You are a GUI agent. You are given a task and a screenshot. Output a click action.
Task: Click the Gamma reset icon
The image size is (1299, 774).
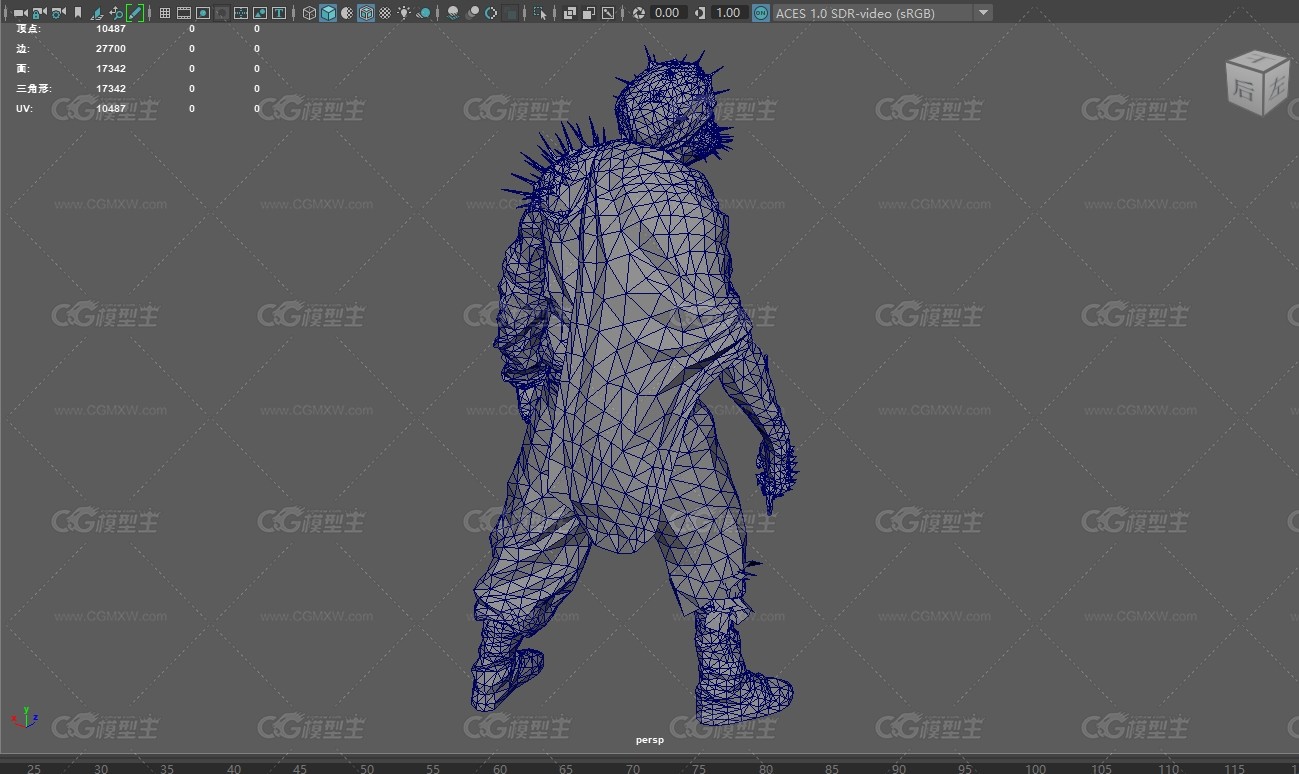[699, 13]
